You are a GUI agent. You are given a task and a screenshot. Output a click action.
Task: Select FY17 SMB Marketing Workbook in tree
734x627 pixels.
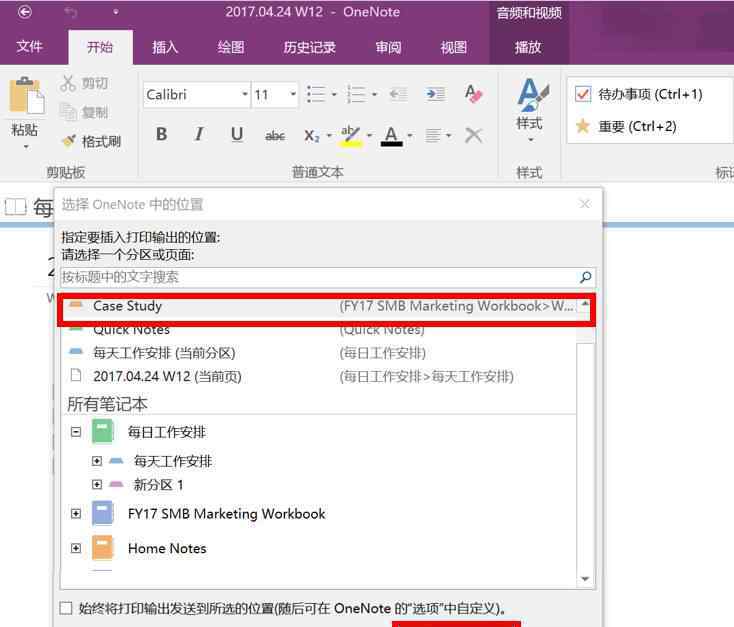227,514
